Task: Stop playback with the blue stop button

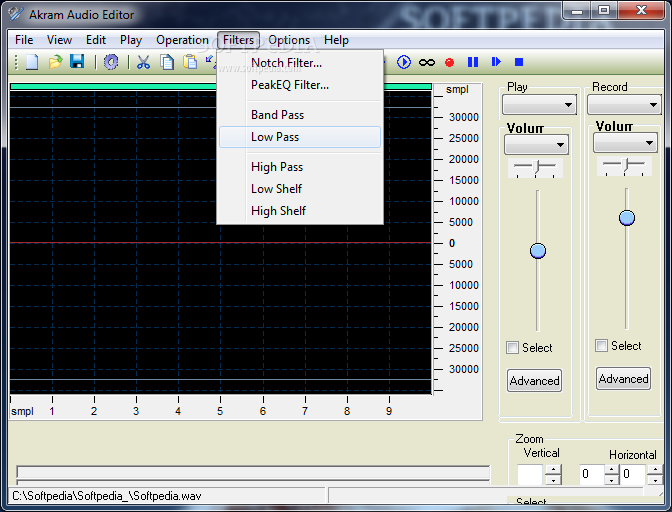Action: click(x=519, y=63)
